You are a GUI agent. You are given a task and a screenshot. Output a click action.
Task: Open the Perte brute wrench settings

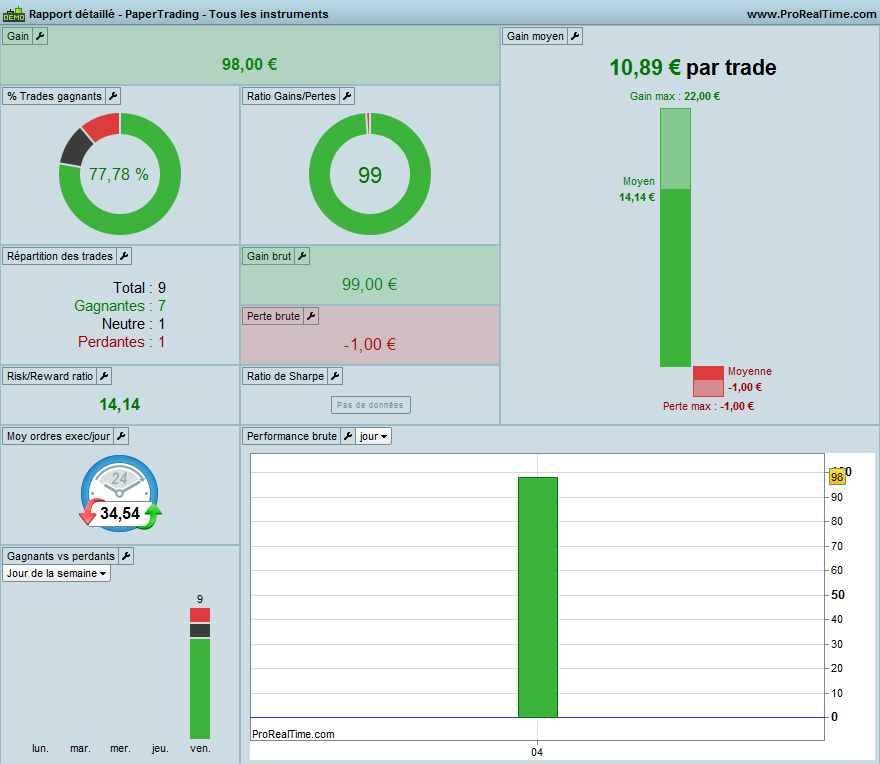point(311,317)
